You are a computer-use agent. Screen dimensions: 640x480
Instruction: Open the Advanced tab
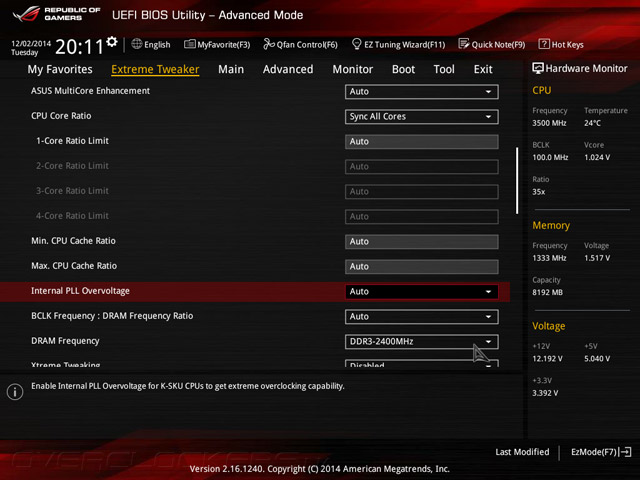pos(288,69)
